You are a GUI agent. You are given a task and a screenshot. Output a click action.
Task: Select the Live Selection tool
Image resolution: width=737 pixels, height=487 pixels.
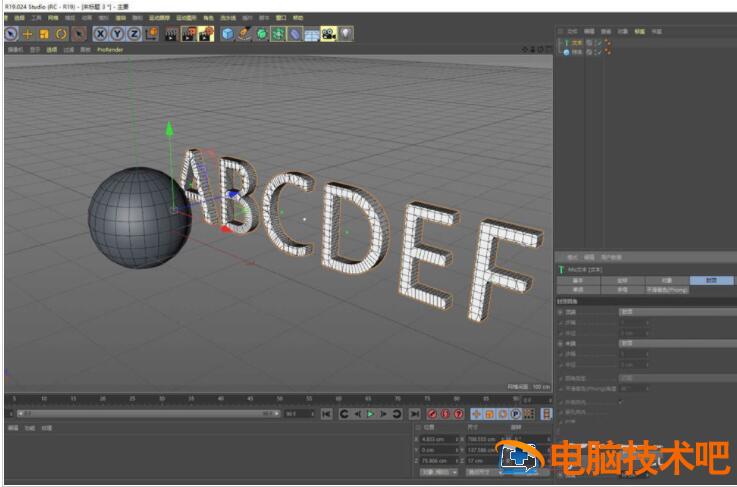tap(11, 34)
